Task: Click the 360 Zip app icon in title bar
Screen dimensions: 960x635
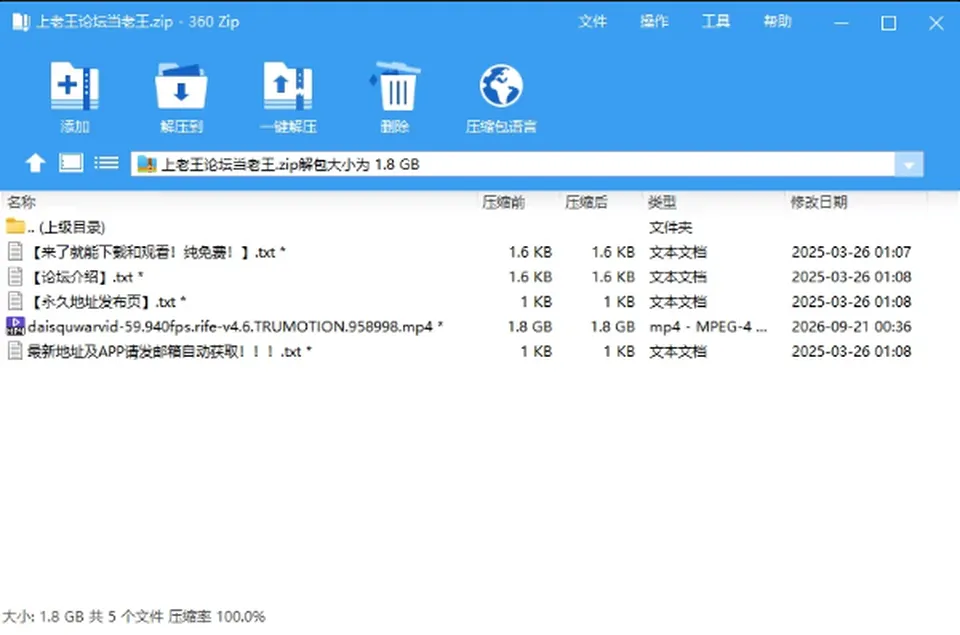Action: click(21, 22)
